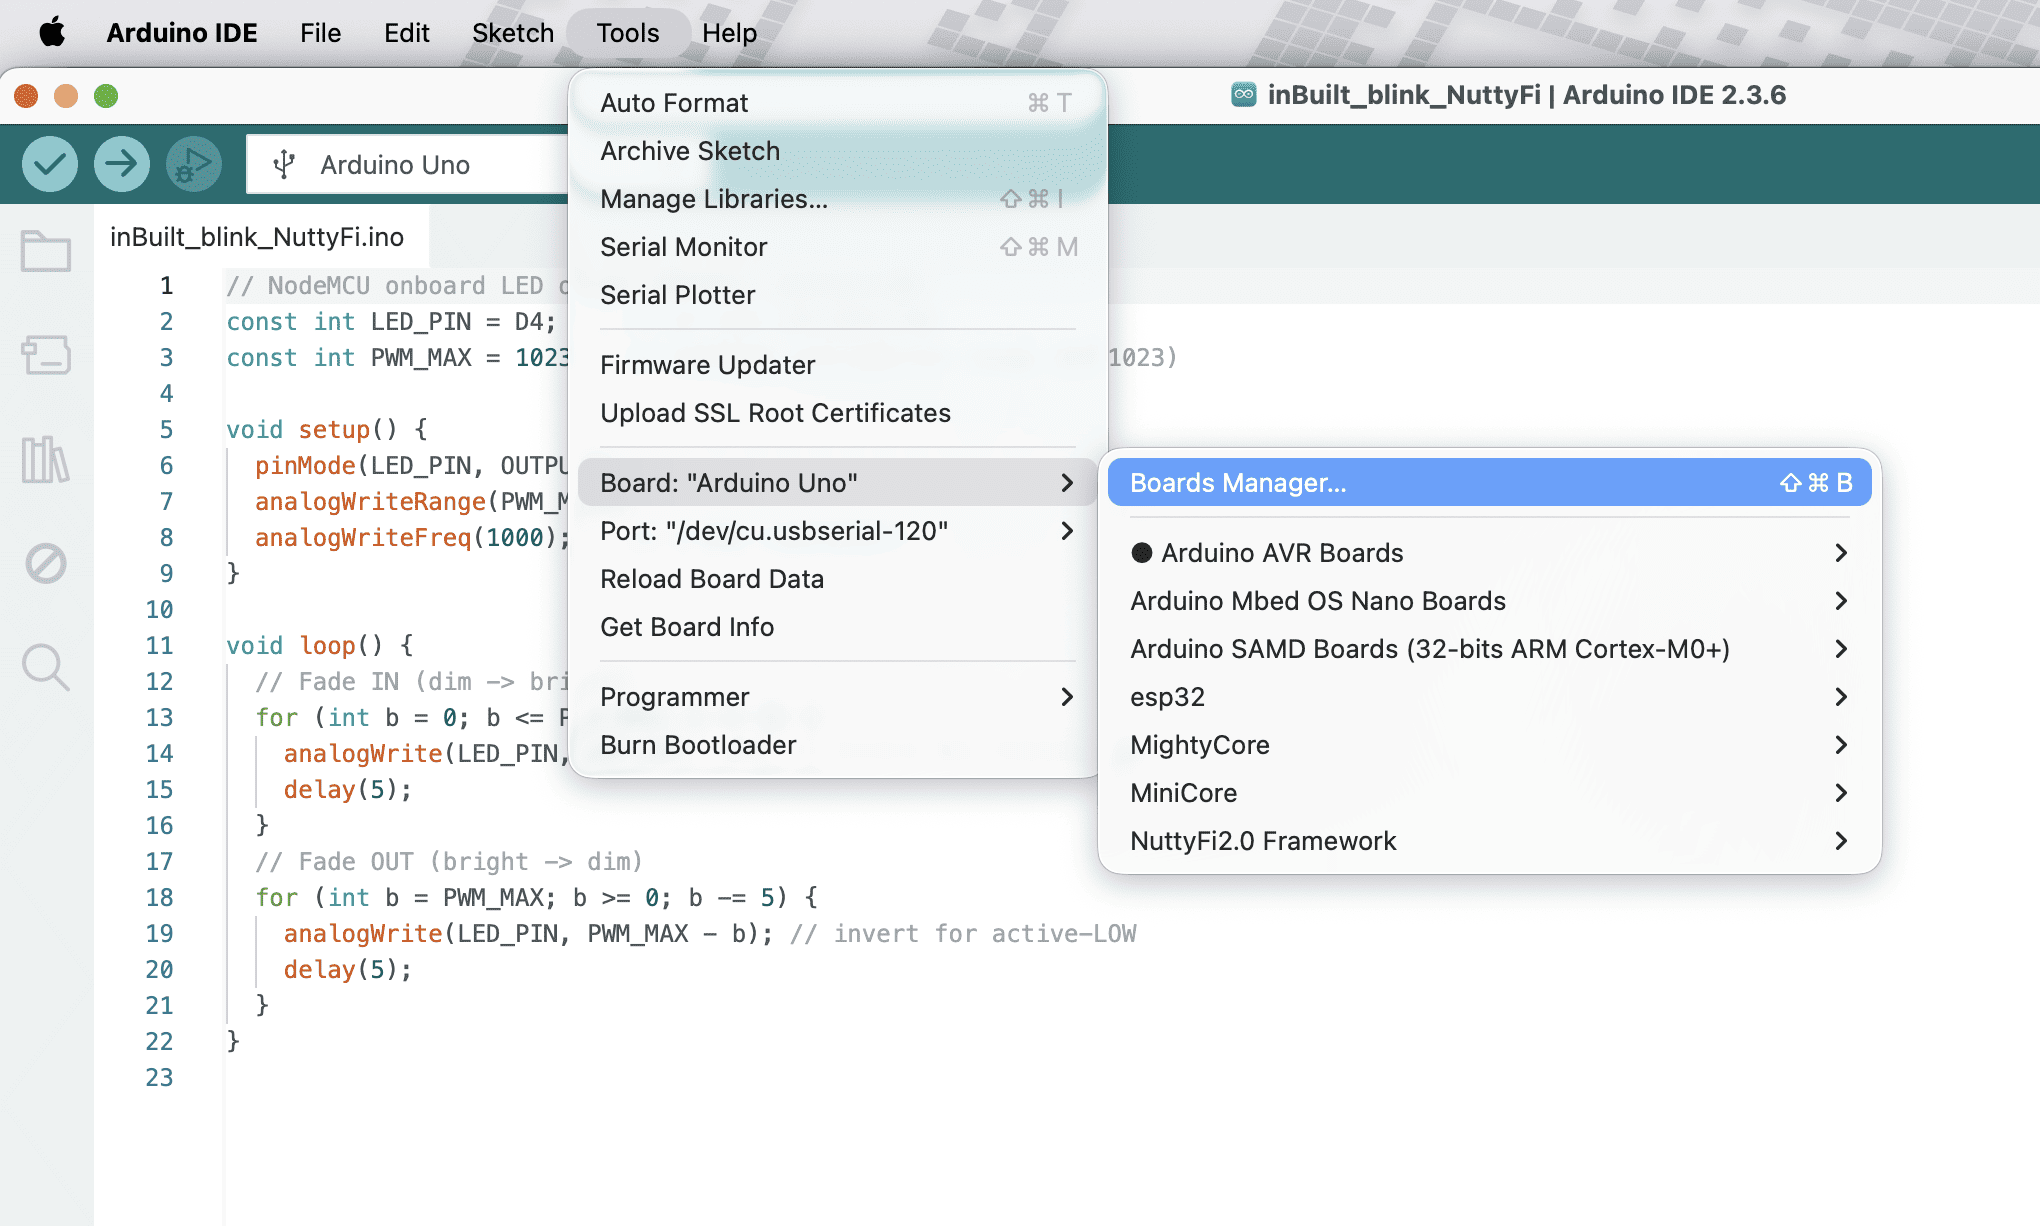Screen dimensions: 2040x1226
Task: Open the Apple menu
Action: point(52,33)
